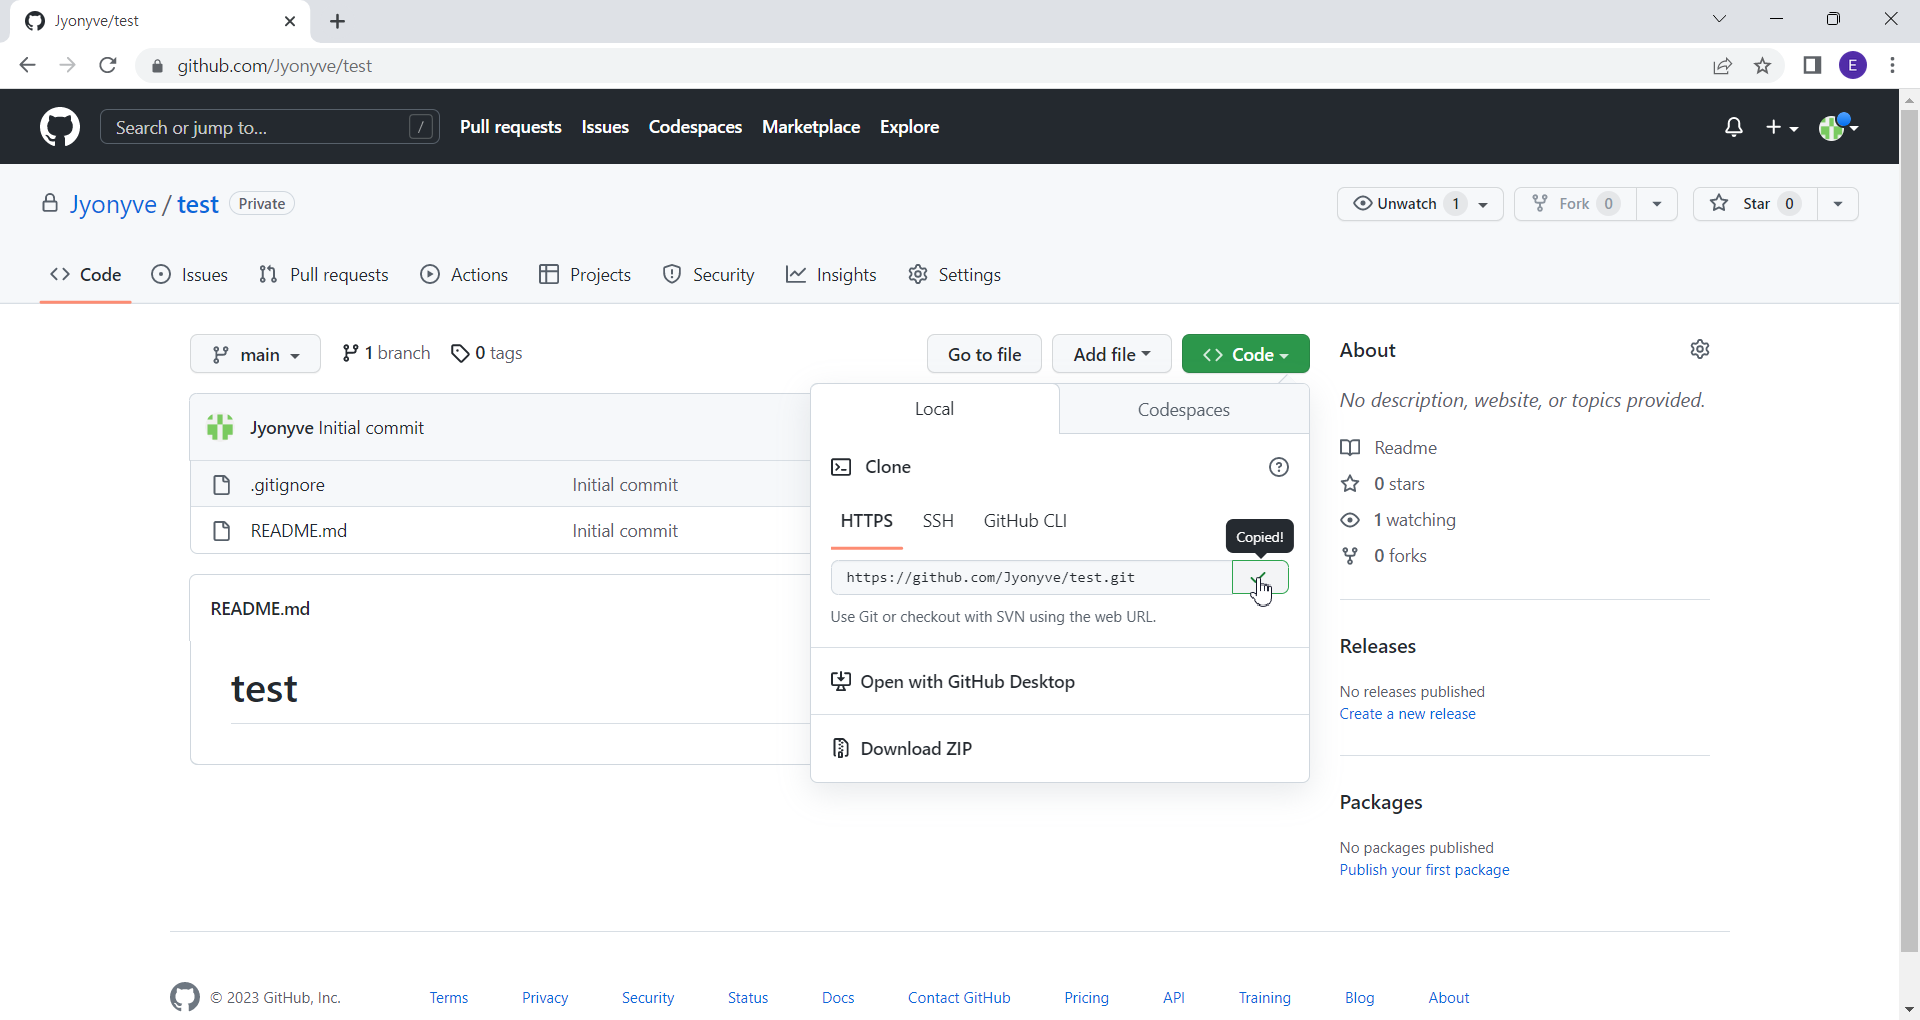Bookmark this page with the star icon
1920x1020 pixels.
click(x=1762, y=66)
